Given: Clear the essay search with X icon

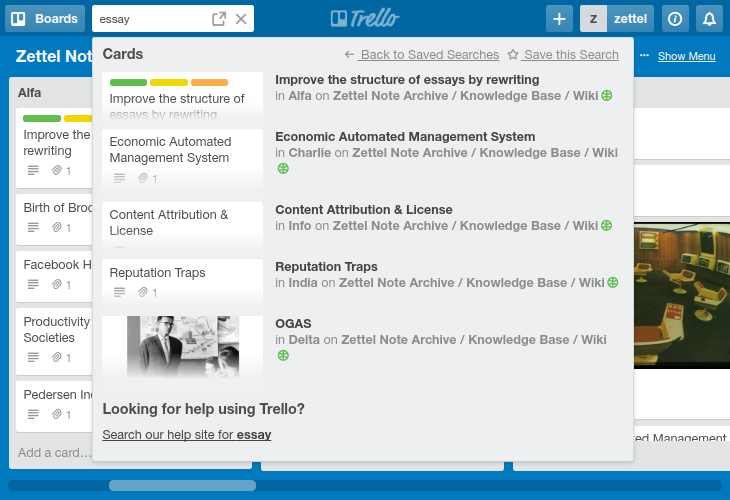Looking at the screenshot, I should [241, 19].
